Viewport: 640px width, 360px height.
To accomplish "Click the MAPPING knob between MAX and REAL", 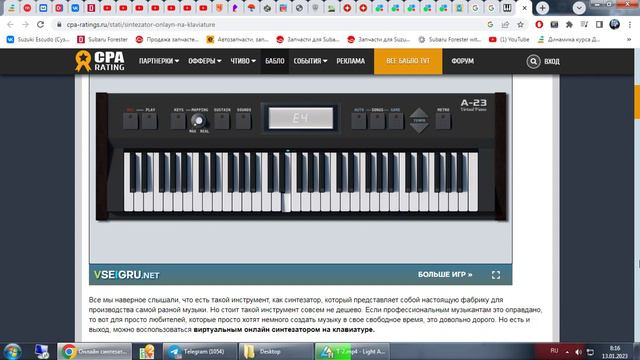I will 198,121.
